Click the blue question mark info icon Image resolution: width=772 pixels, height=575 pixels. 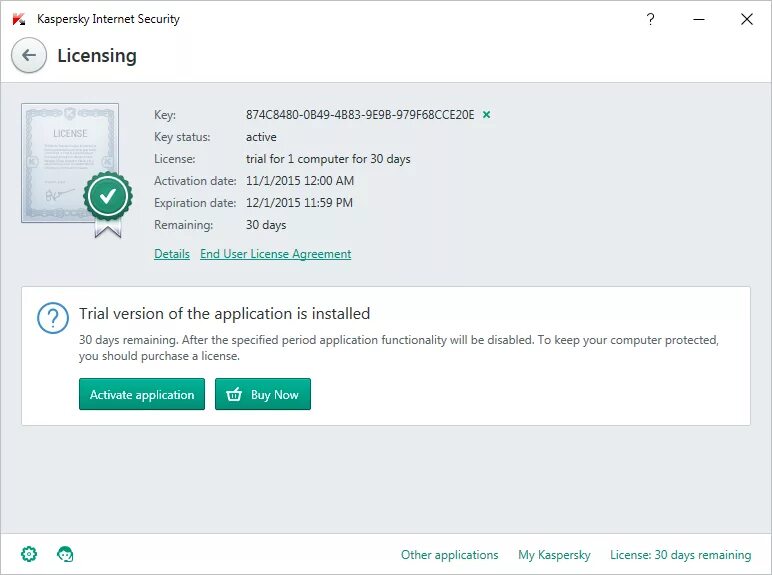point(53,318)
